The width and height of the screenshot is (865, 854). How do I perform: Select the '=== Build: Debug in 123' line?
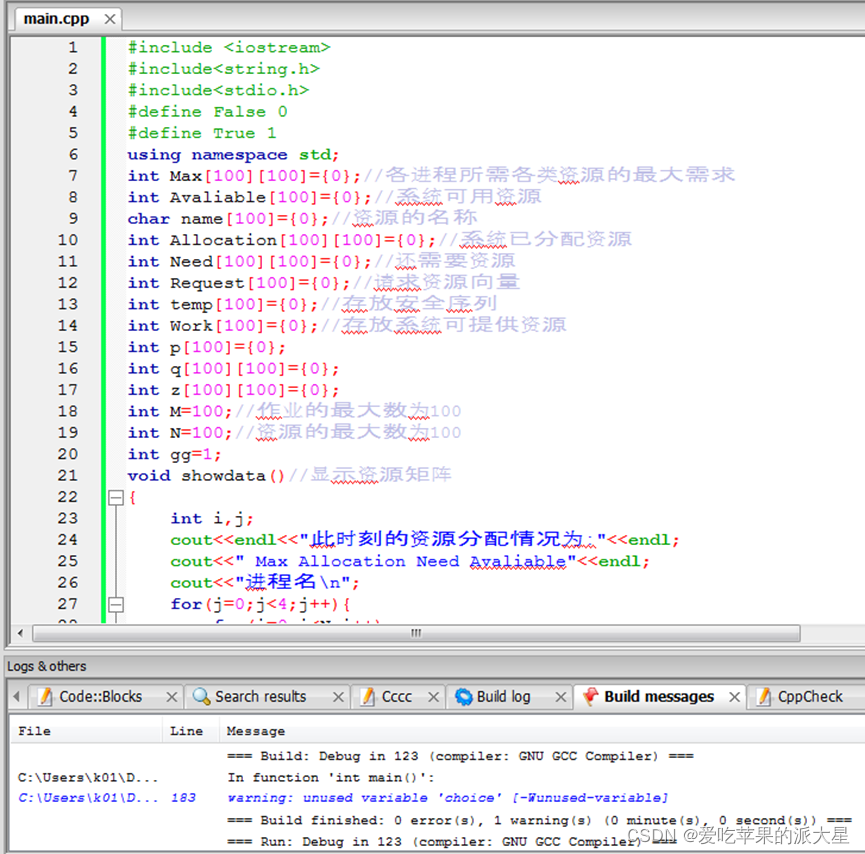pyautogui.click(x=460, y=756)
